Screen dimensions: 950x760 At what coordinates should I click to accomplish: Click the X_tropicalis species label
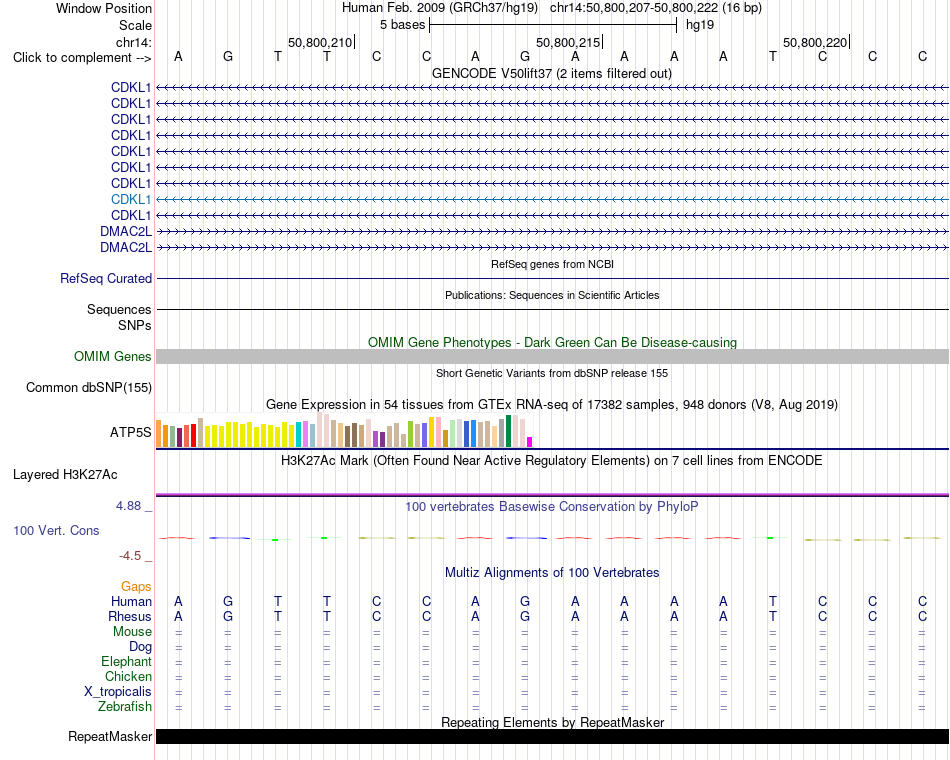click(x=118, y=692)
